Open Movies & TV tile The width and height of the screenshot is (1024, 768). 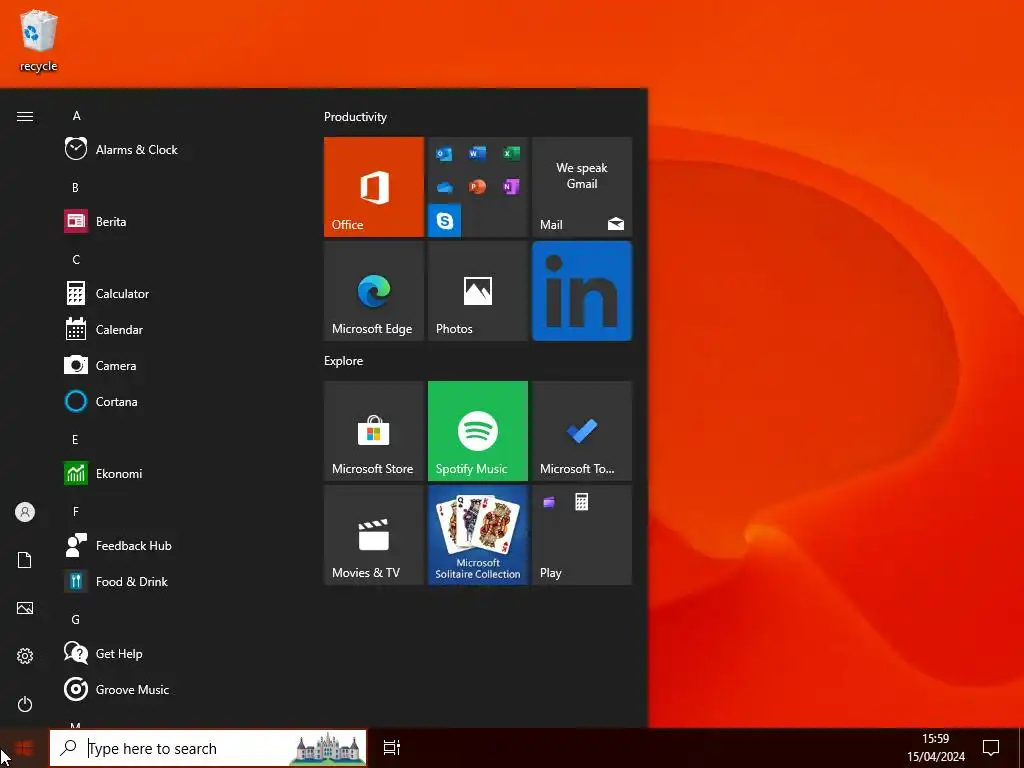click(x=374, y=535)
